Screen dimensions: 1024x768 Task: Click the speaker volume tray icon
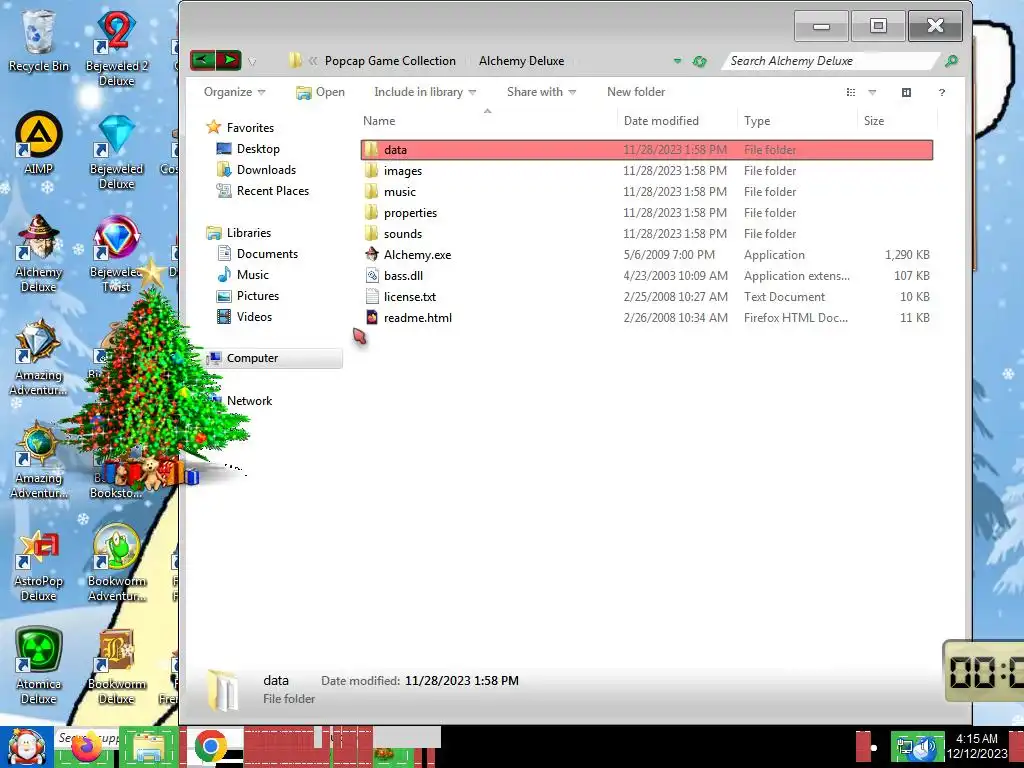(x=925, y=748)
